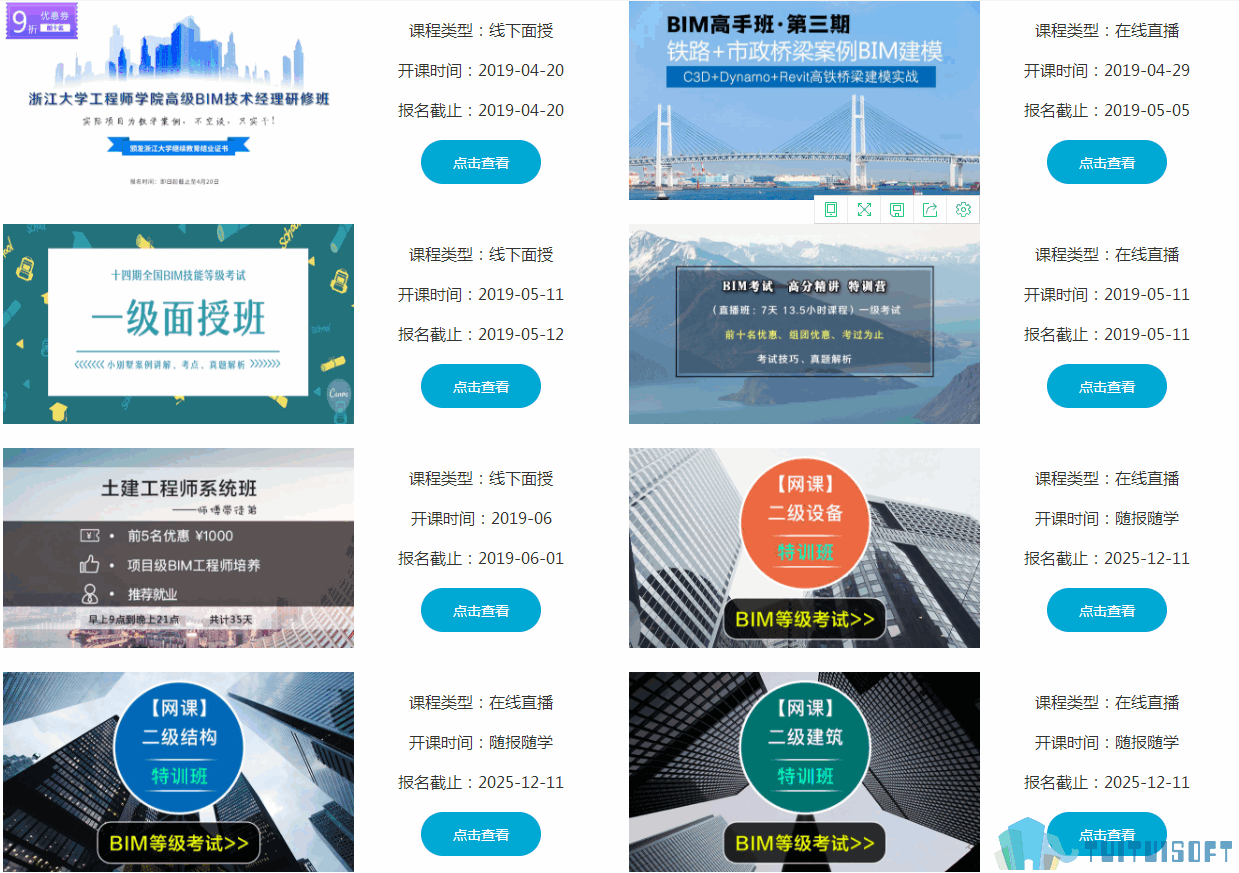Open the 二级建筑 特训班 course image
This screenshot has width=1239, height=873.
(804, 772)
